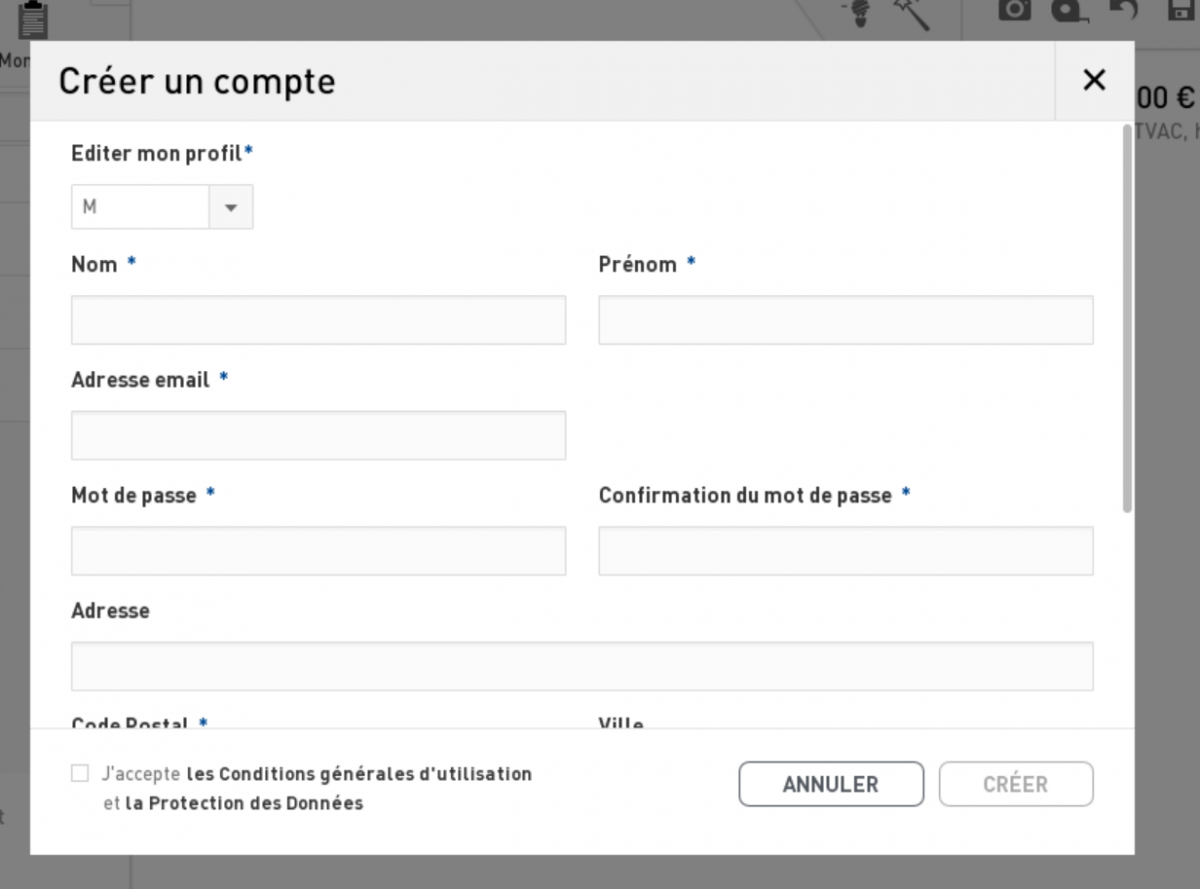Click the CRÉER button
Viewport: 1200px width, 889px height.
pos(1016,784)
